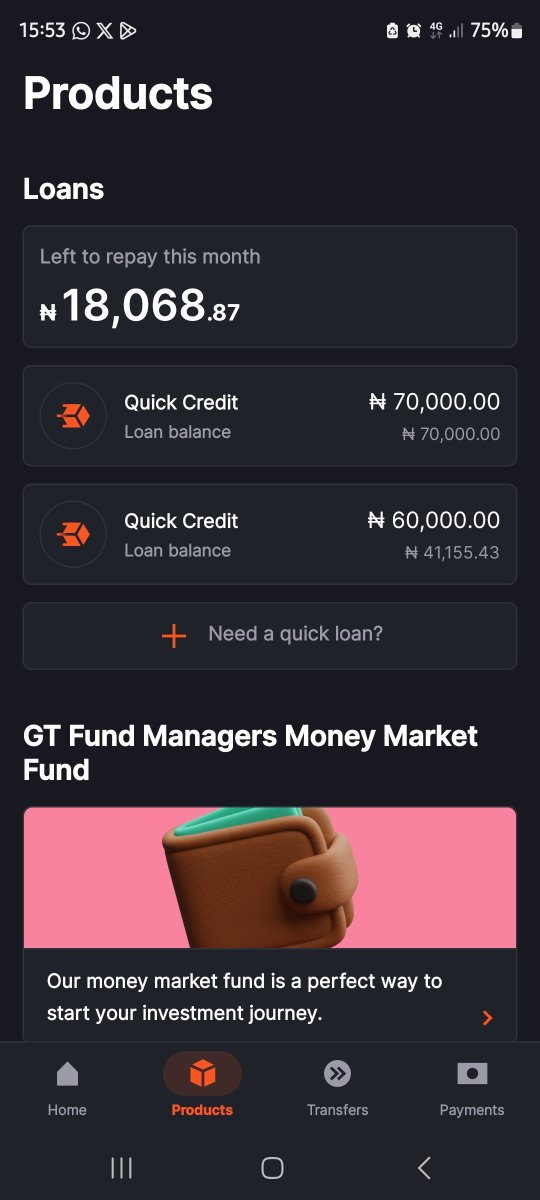Tap the Products cube icon
The height and width of the screenshot is (1200, 540).
point(202,1074)
